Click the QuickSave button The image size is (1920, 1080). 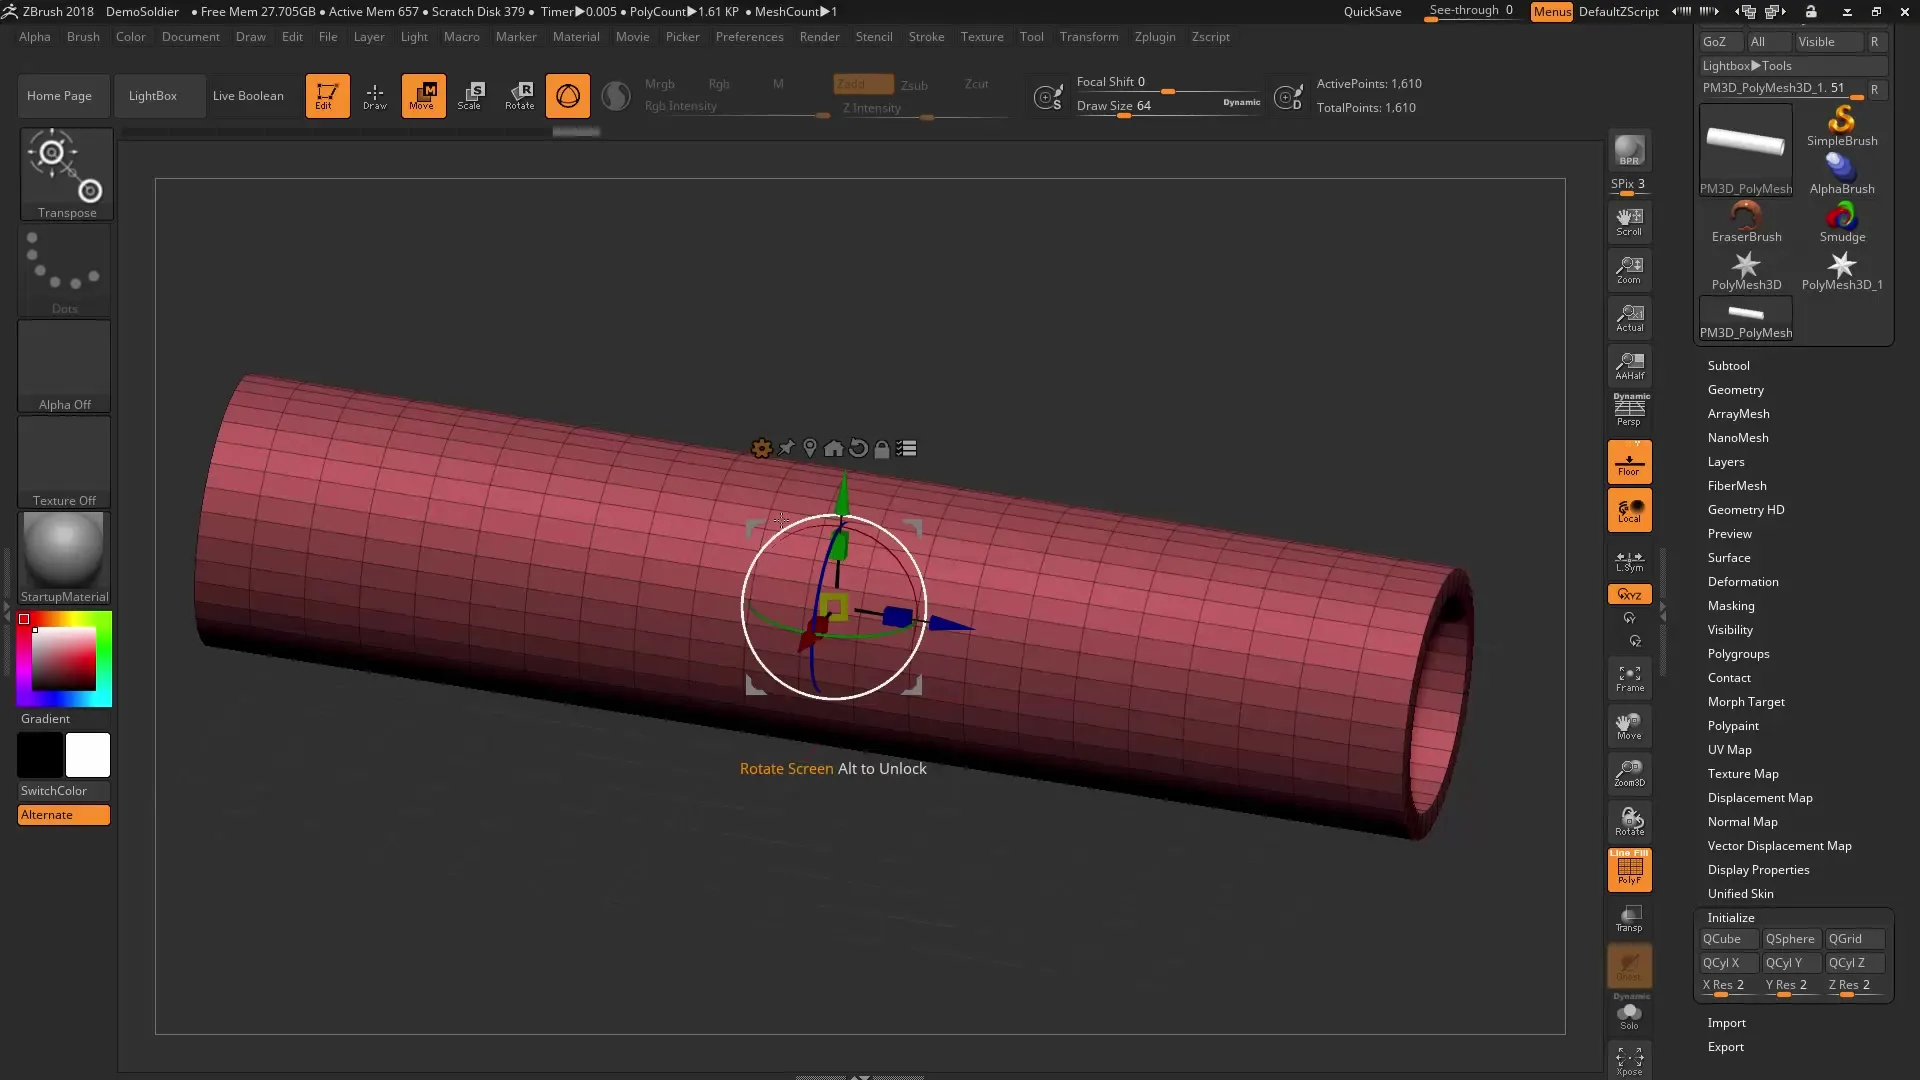(x=1372, y=12)
